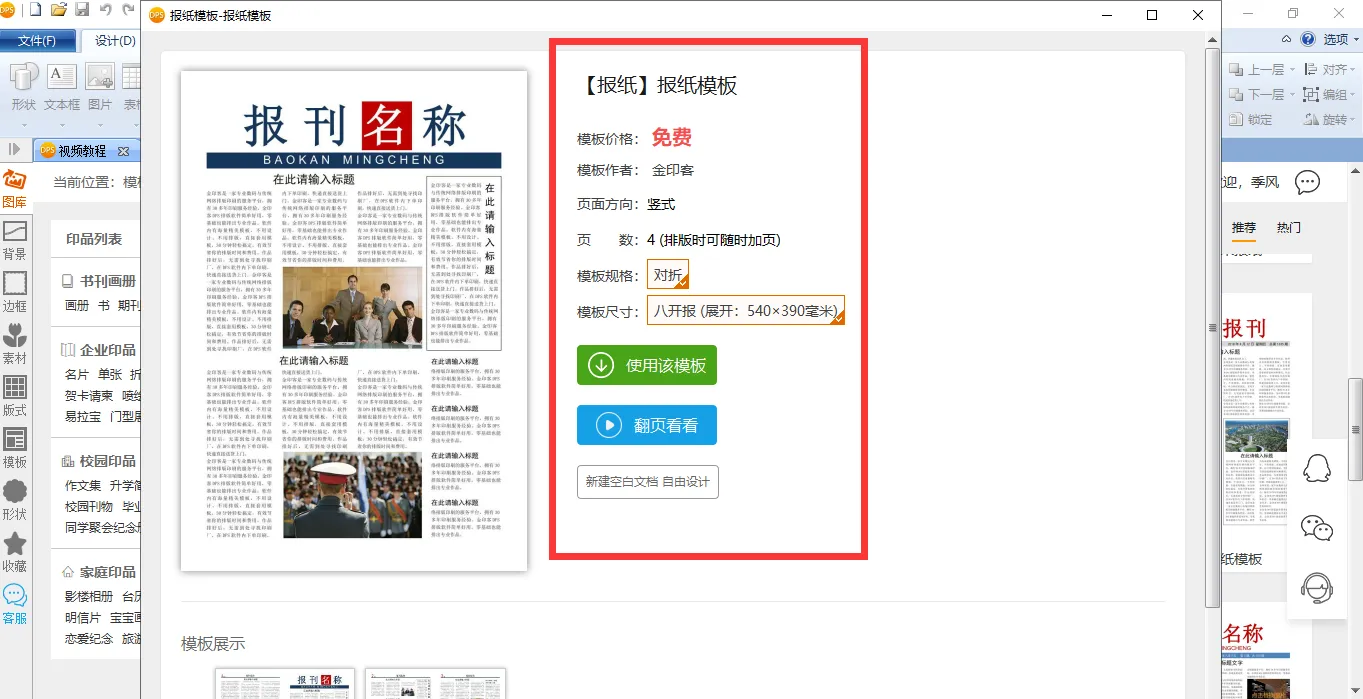Click the headset support icon
The image size is (1363, 699).
coord(1317,588)
